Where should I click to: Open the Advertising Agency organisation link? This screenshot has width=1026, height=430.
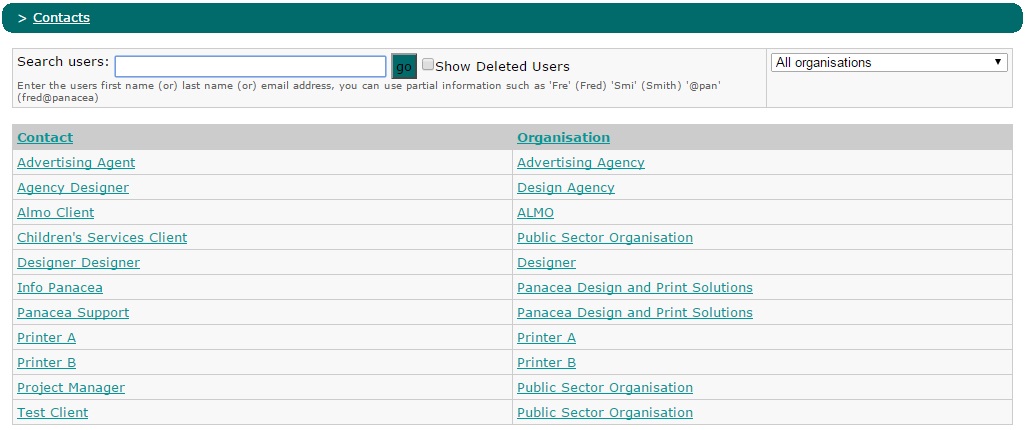click(x=581, y=163)
